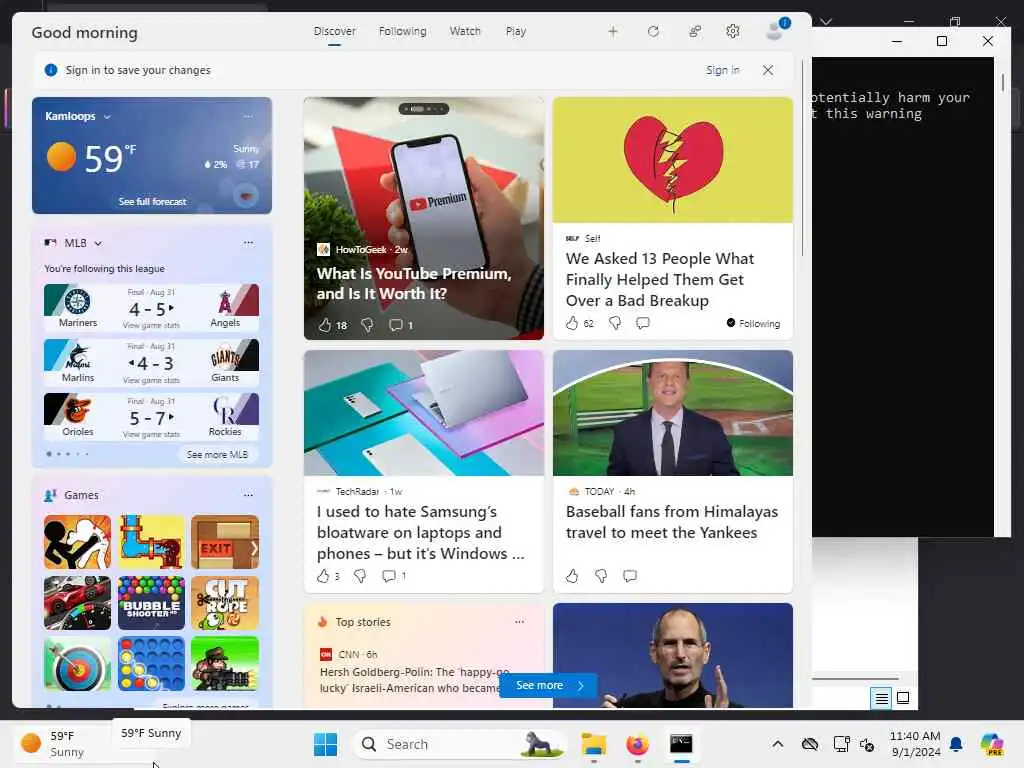Launch the Cut the Rope game

(x=225, y=603)
